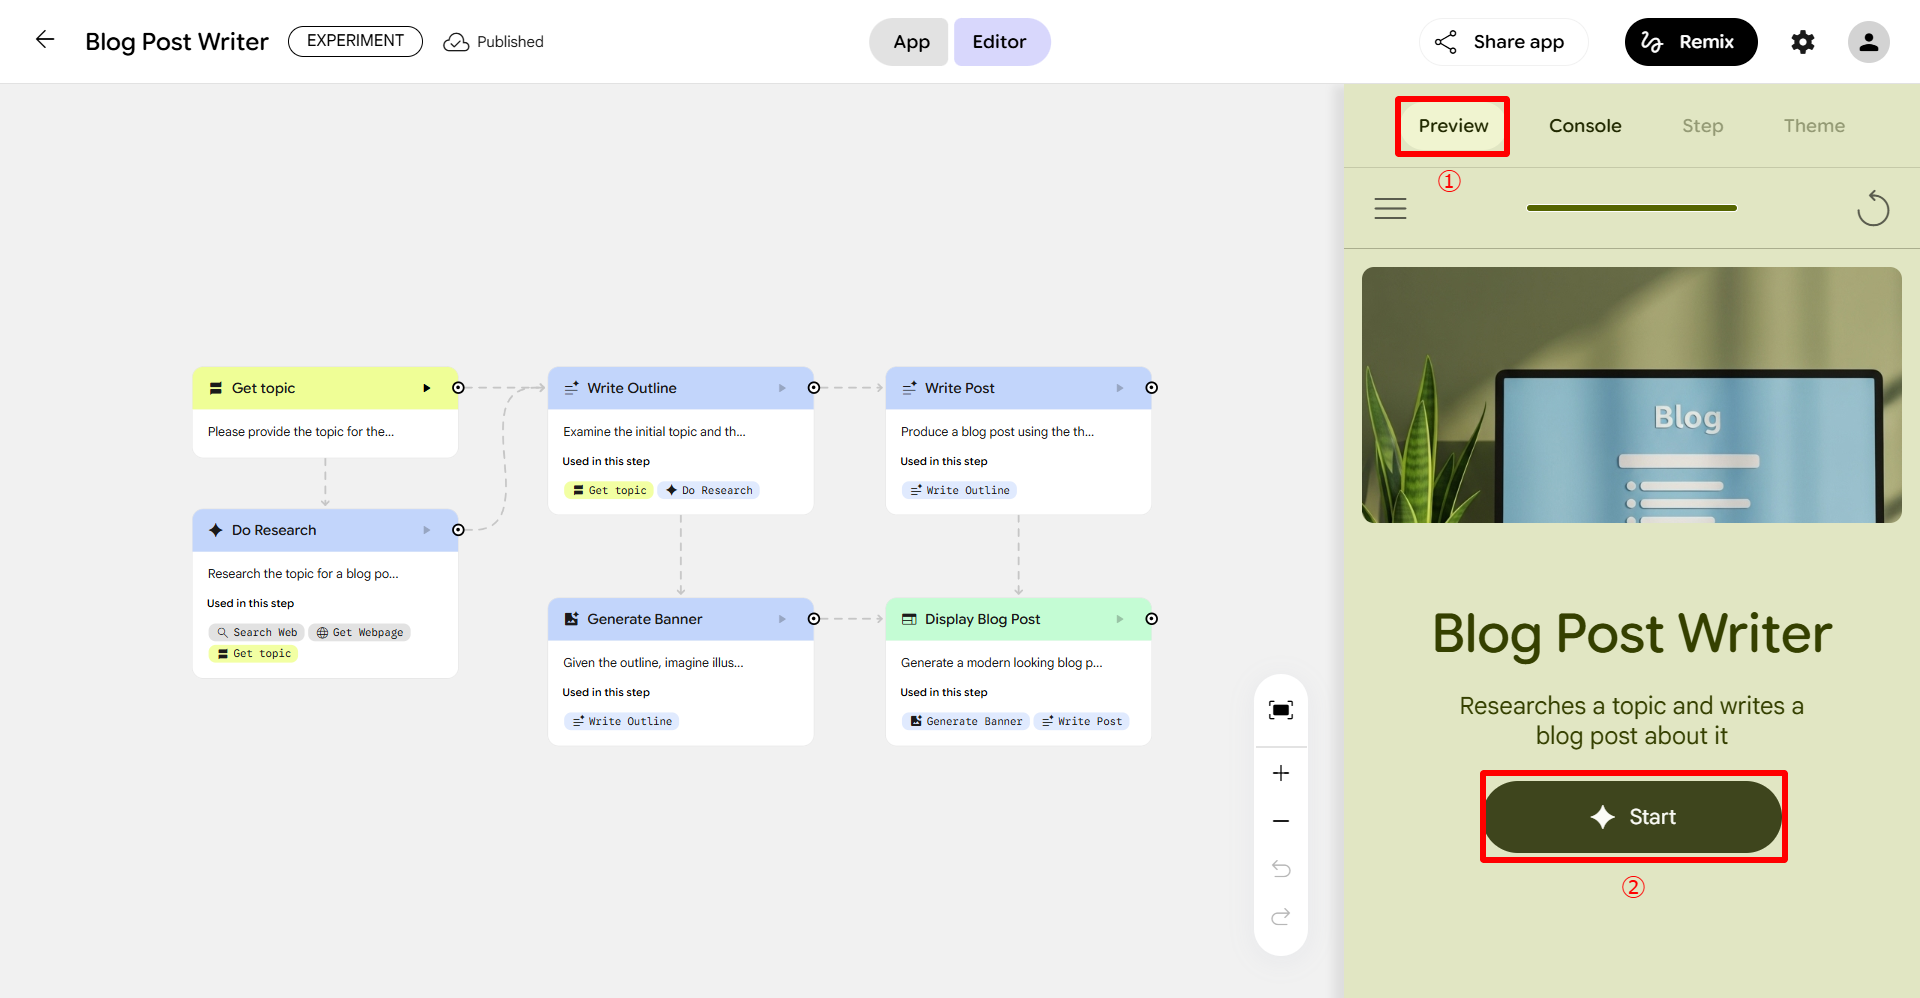Image resolution: width=1920 pixels, height=998 pixels.
Task: Click the undo arrow icon
Action: click(x=1280, y=868)
